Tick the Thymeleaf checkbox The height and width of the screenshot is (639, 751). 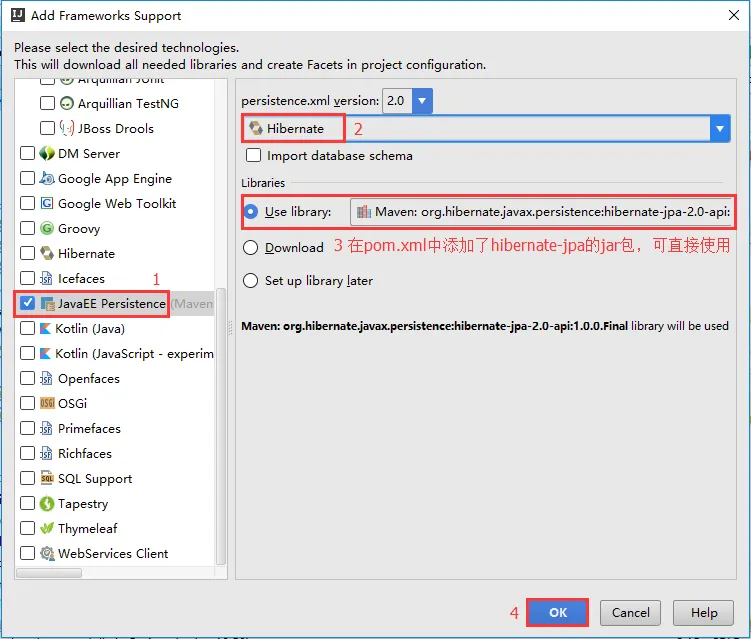[x=27, y=528]
